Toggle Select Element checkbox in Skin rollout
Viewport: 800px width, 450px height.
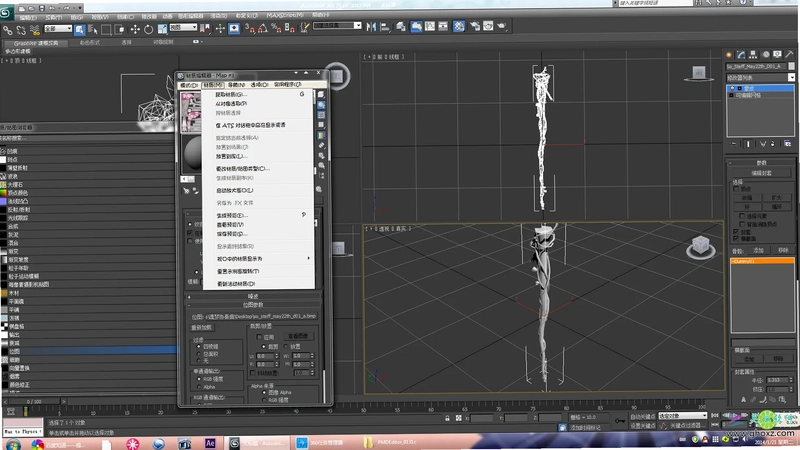(x=742, y=216)
